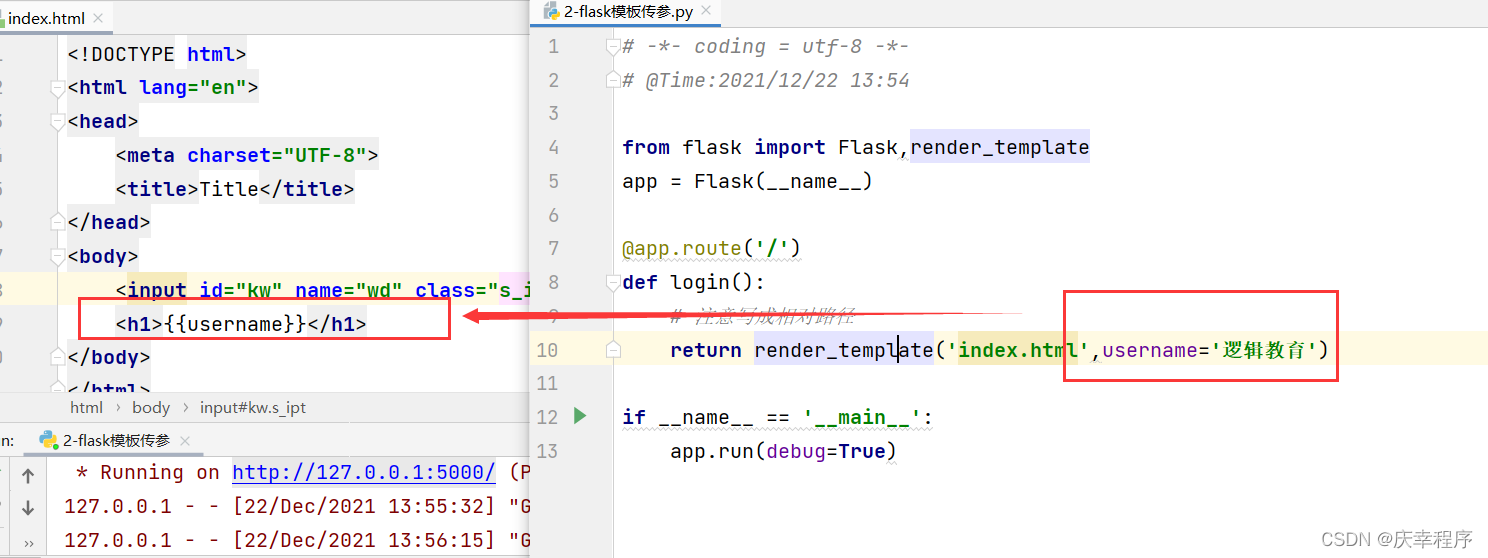The height and width of the screenshot is (558, 1488).
Task: Click the <!DOCTYPE html> line in index.html
Action: [157, 54]
